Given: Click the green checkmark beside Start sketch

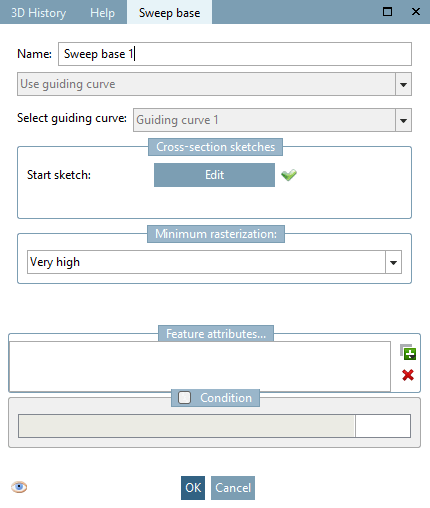Looking at the screenshot, I should (x=289, y=175).
